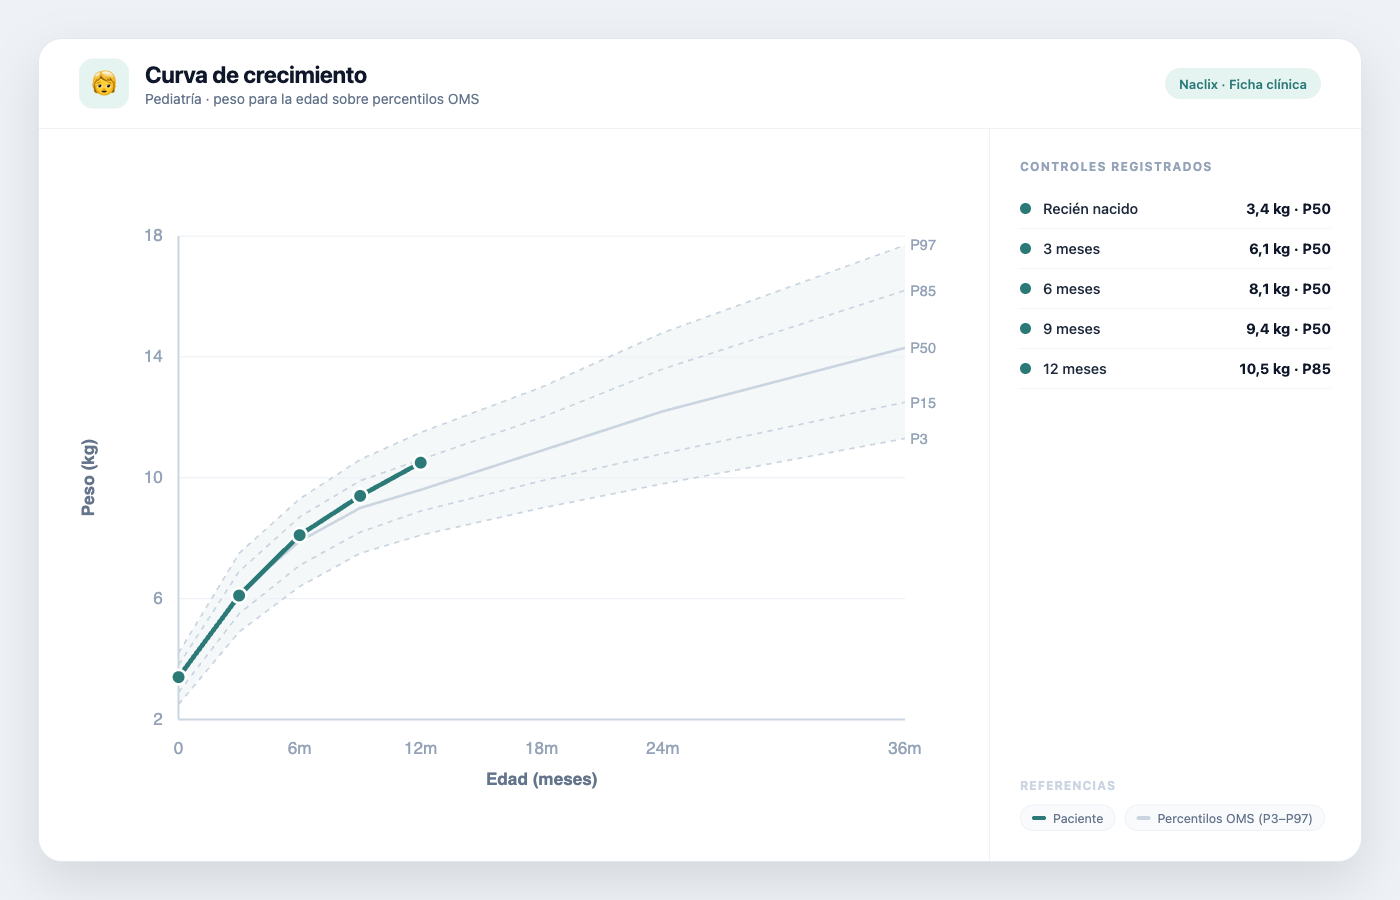Select the 9 meses control row
1400x900 pixels.
pos(1175,329)
